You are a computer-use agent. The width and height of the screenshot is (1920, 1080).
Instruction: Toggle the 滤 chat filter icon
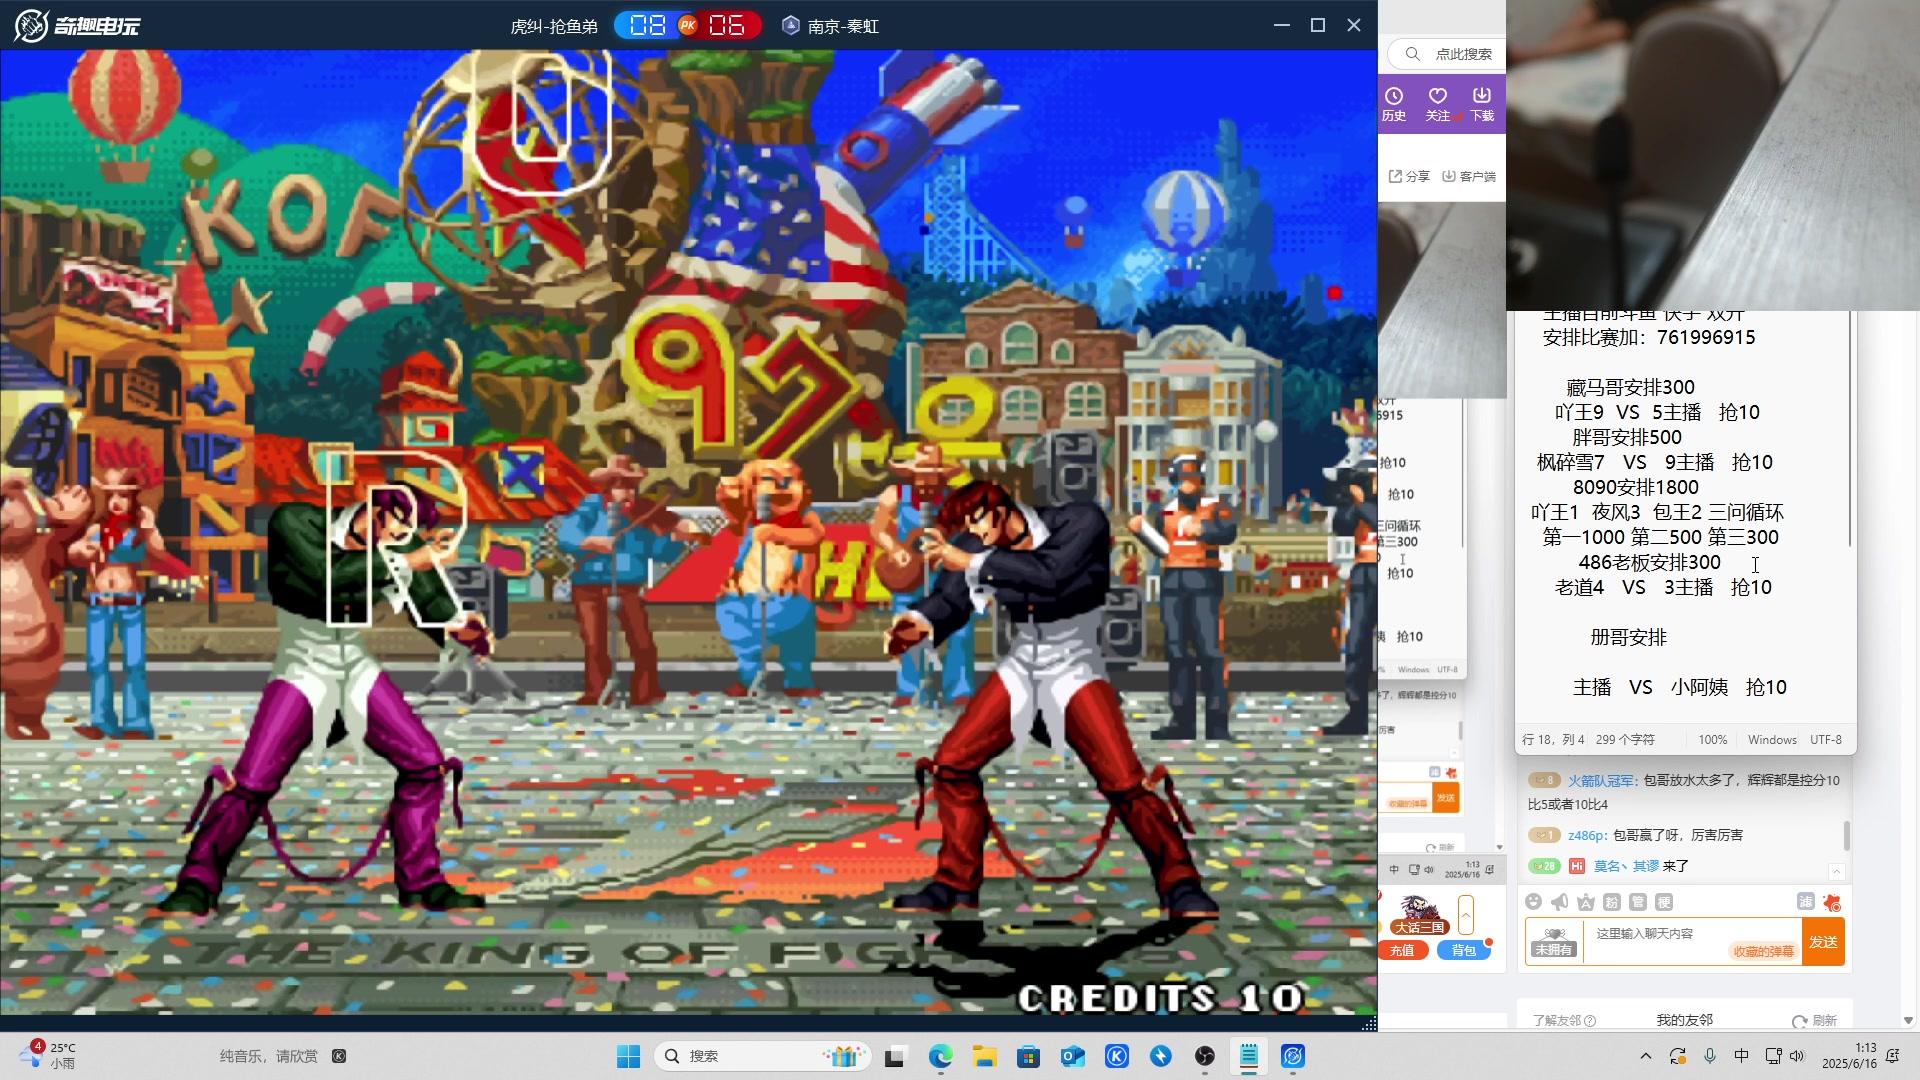pyautogui.click(x=1805, y=902)
